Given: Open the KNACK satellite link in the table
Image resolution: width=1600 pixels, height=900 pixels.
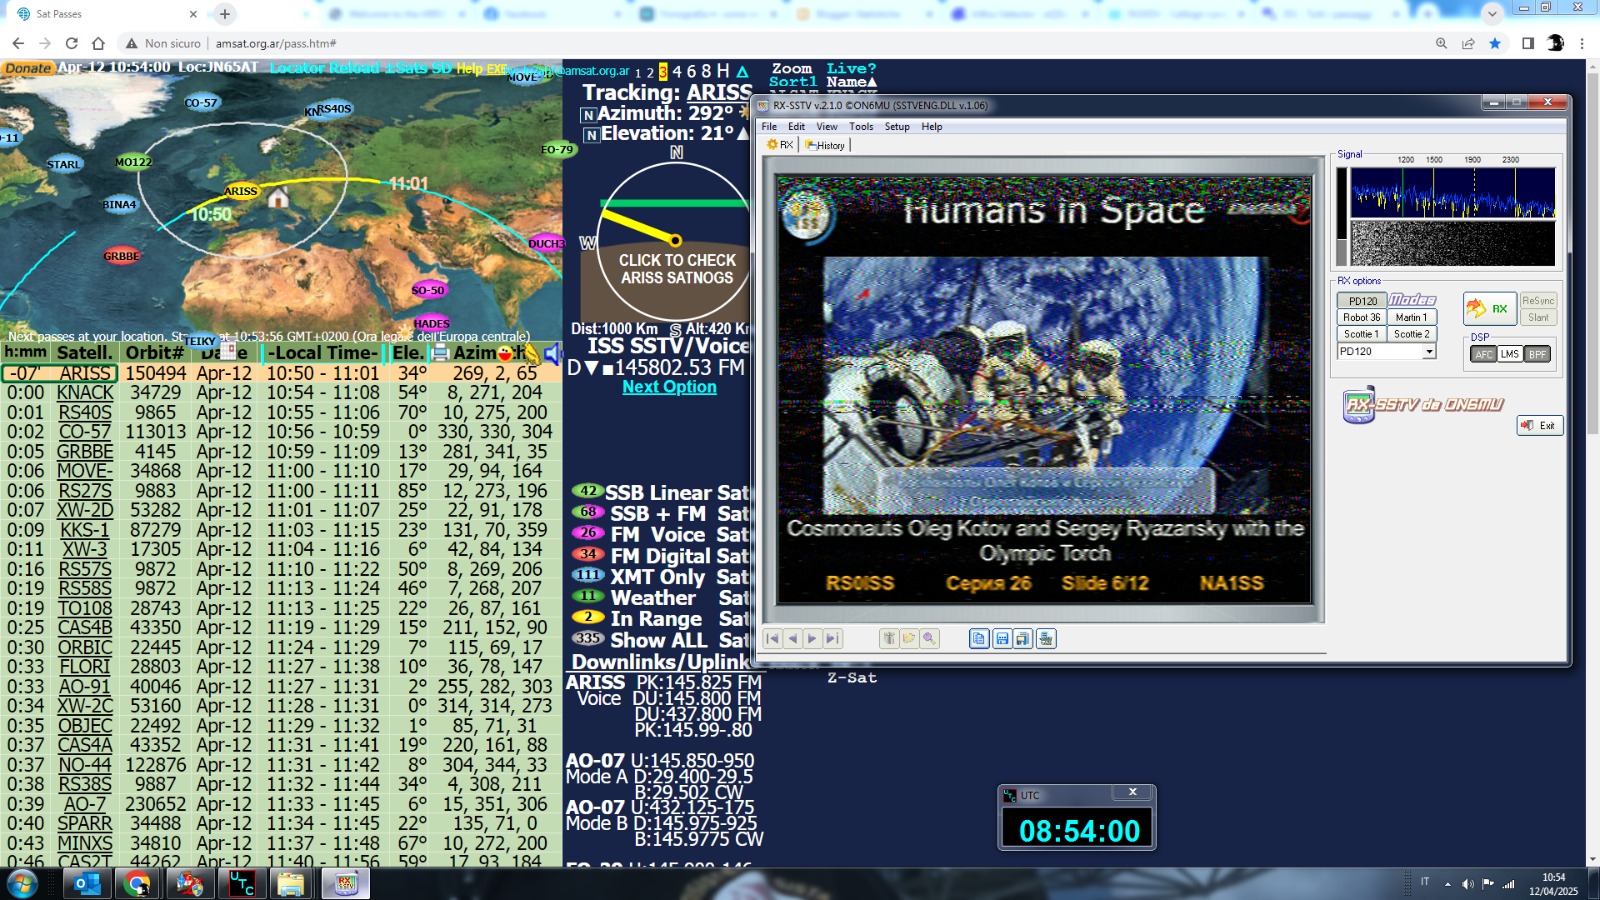Looking at the screenshot, I should pyautogui.click(x=85, y=393).
